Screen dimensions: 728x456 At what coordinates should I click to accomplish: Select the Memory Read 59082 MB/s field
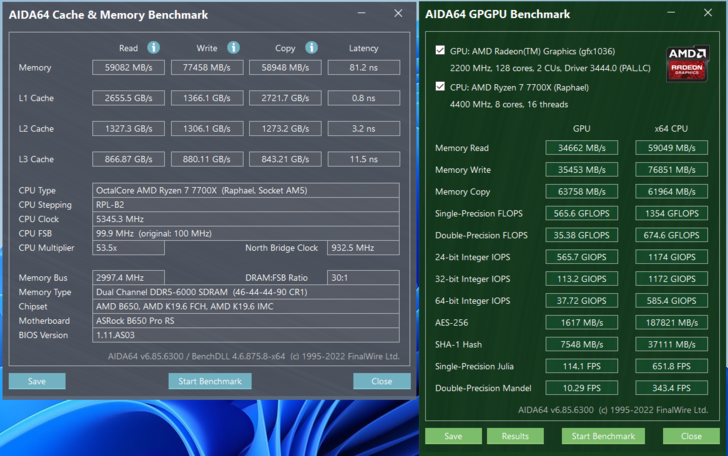(x=128, y=68)
